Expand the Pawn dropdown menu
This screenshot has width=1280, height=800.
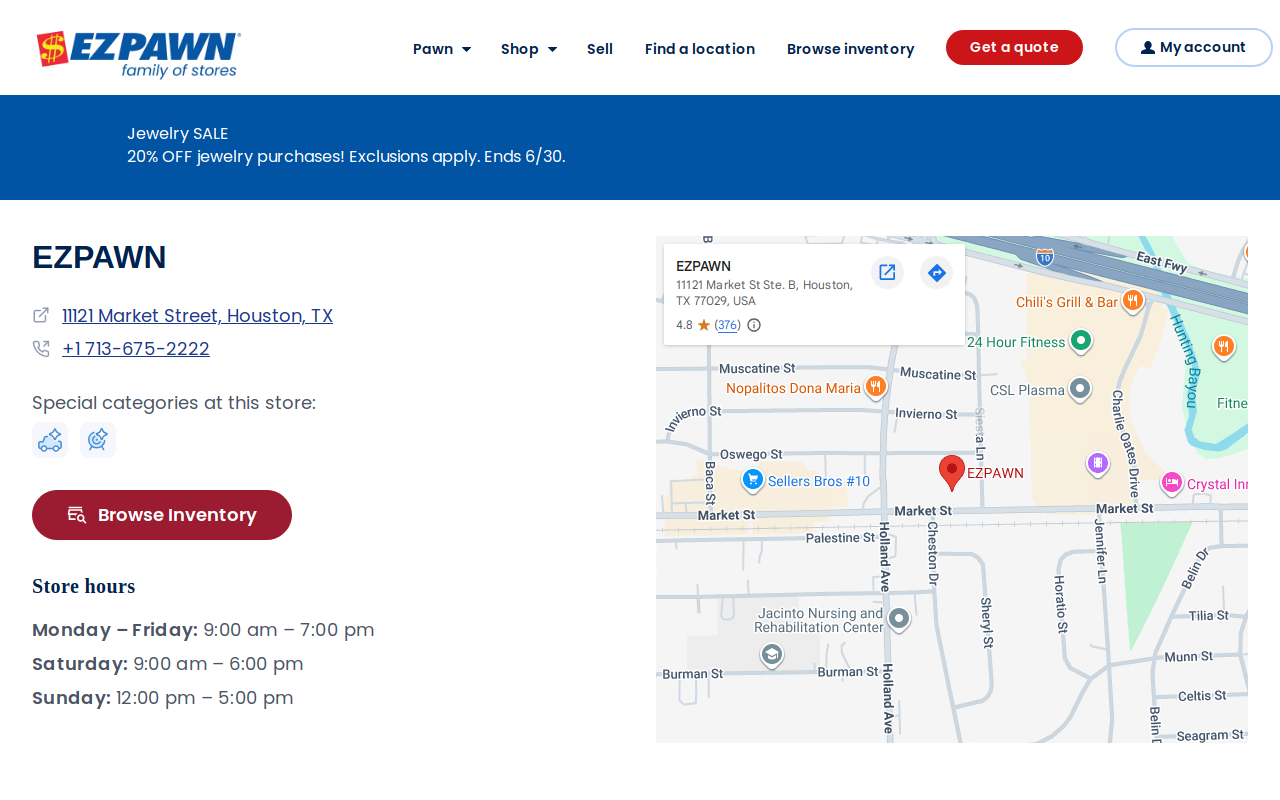[442, 49]
